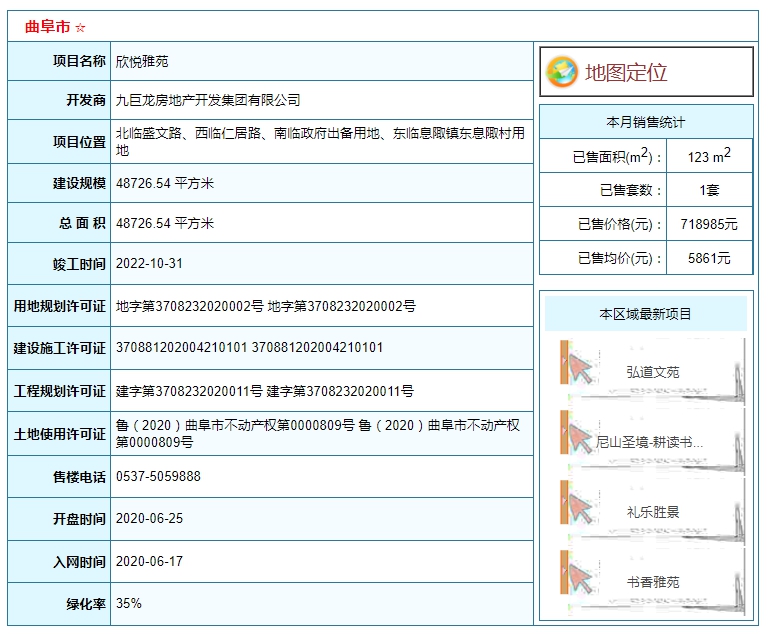768x634 pixels.
Task: Open the 书香雅苑 project link
Action: 653,583
